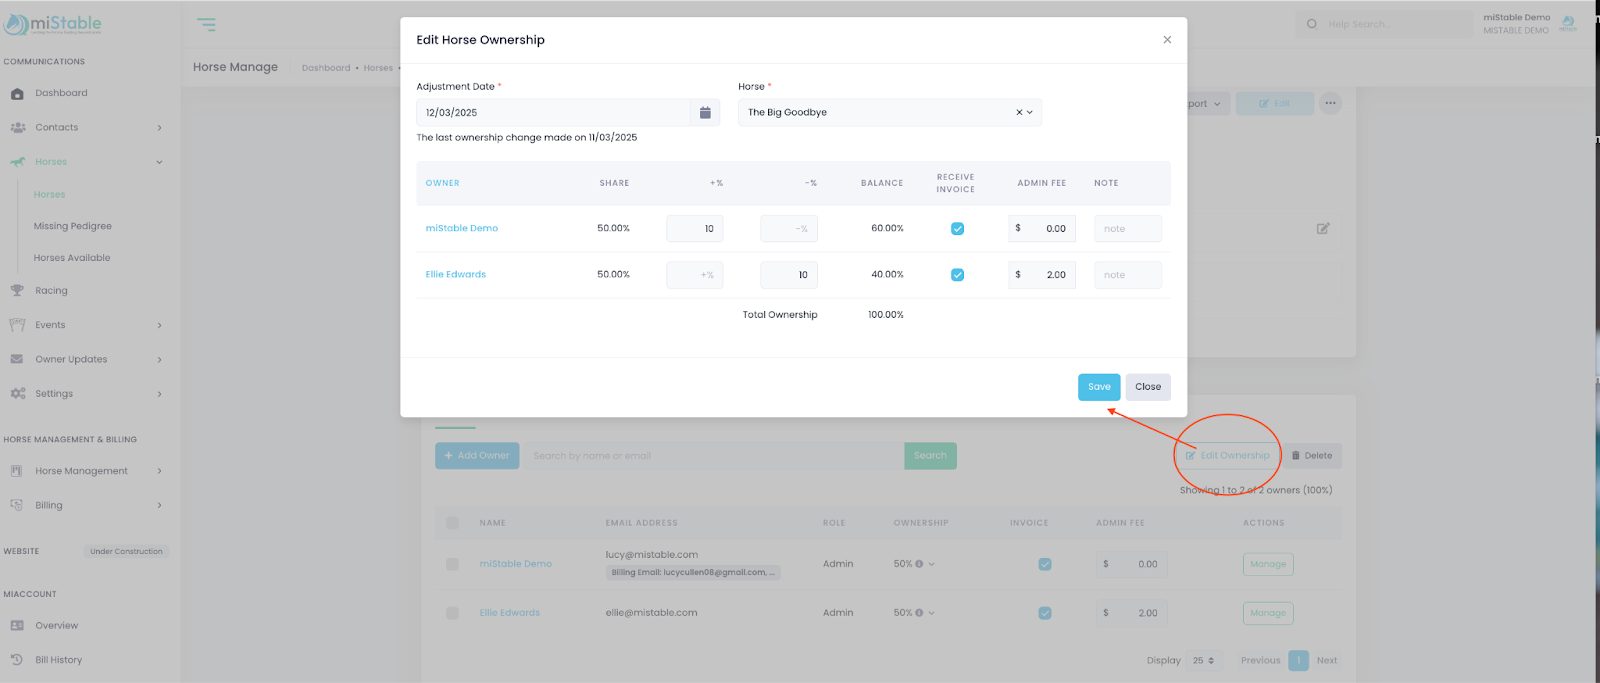Close the Edit Horse Ownership dialog with X
The image size is (1600, 683).
tap(1166, 40)
